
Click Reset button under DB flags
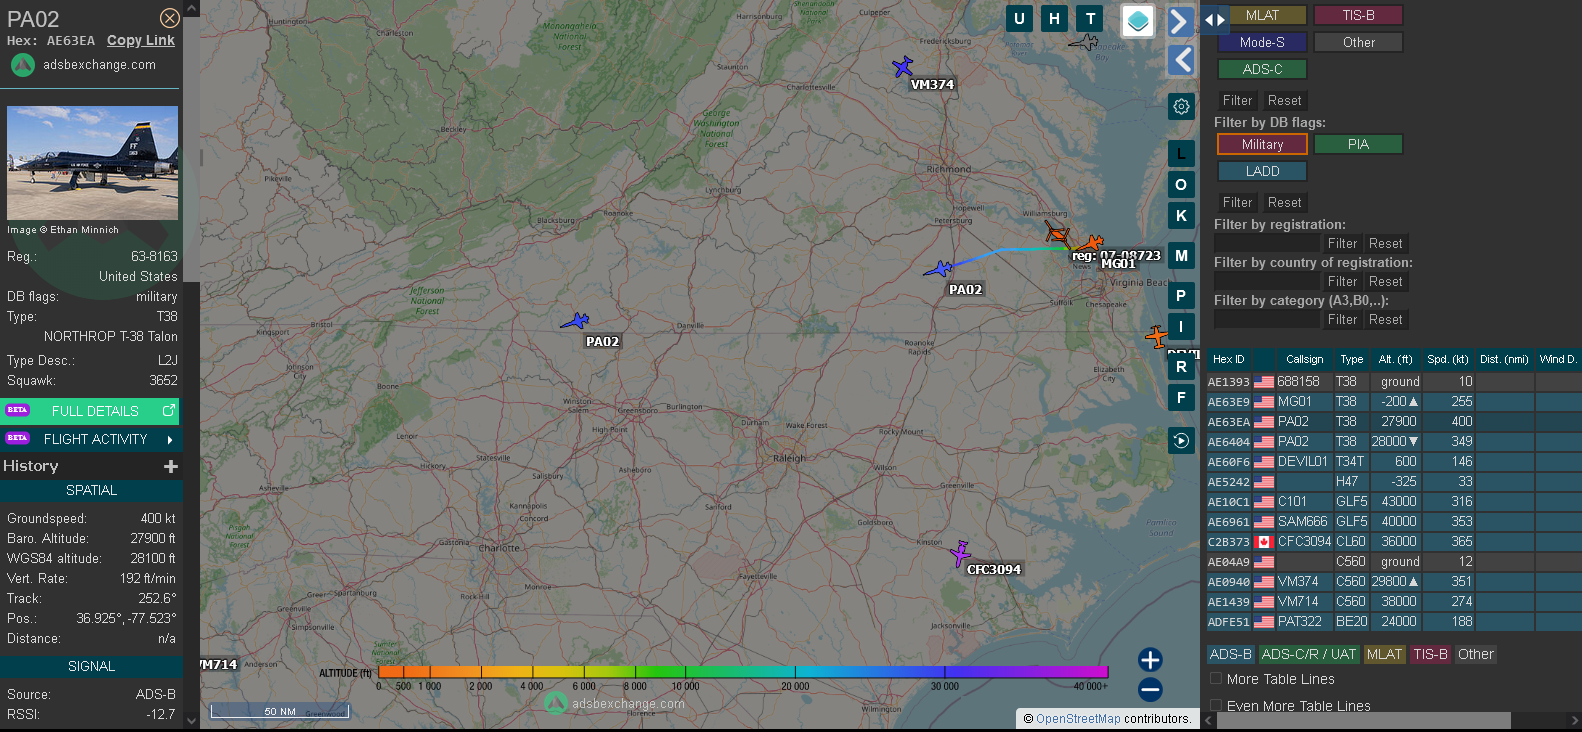click(x=1284, y=202)
